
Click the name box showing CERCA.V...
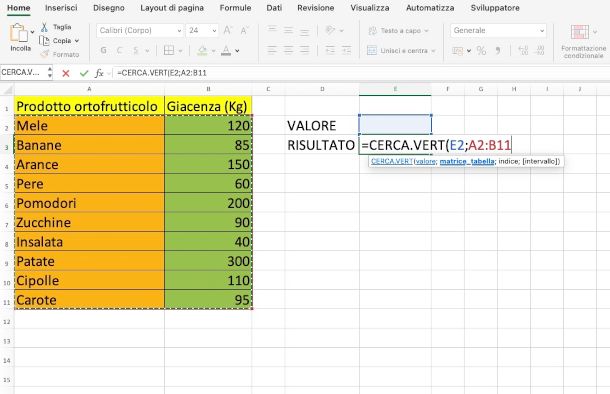click(23, 73)
